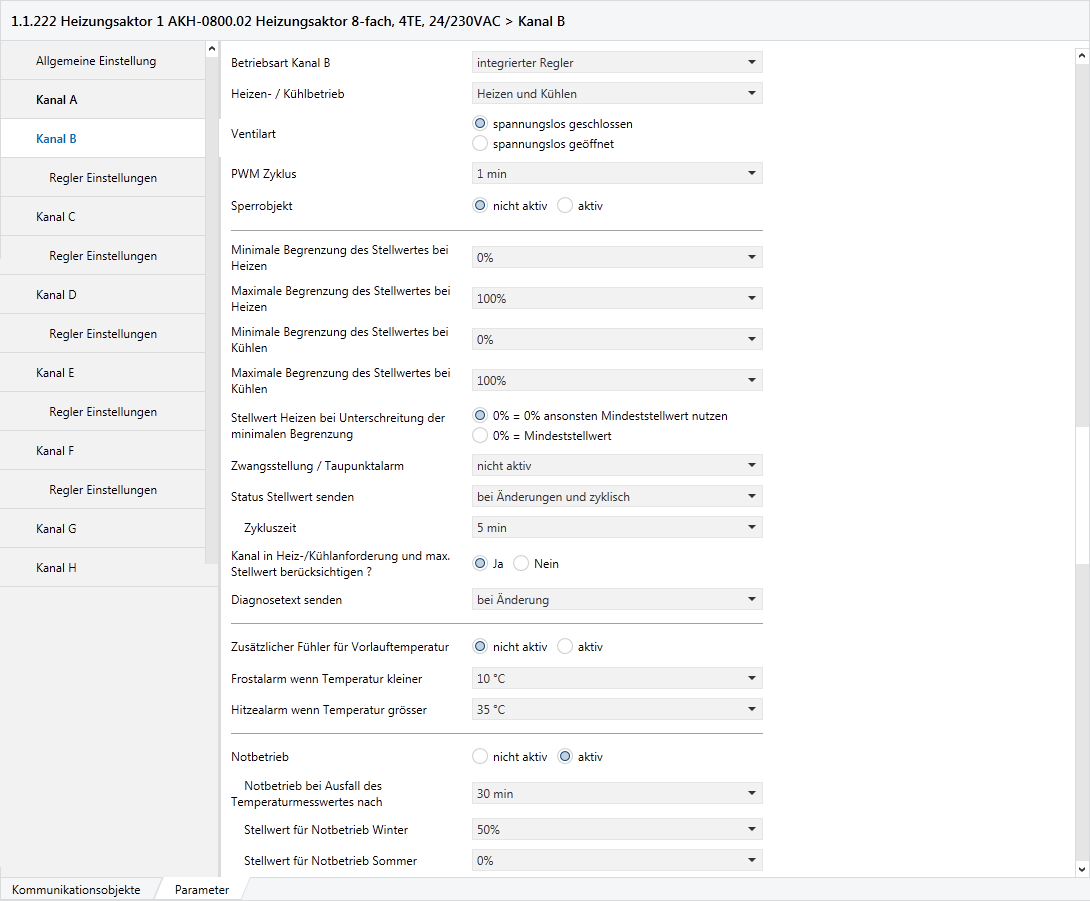1090x901 pixels.
Task: Select 'spannungslos geöffnet' for Ventilart
Action: click(479, 144)
